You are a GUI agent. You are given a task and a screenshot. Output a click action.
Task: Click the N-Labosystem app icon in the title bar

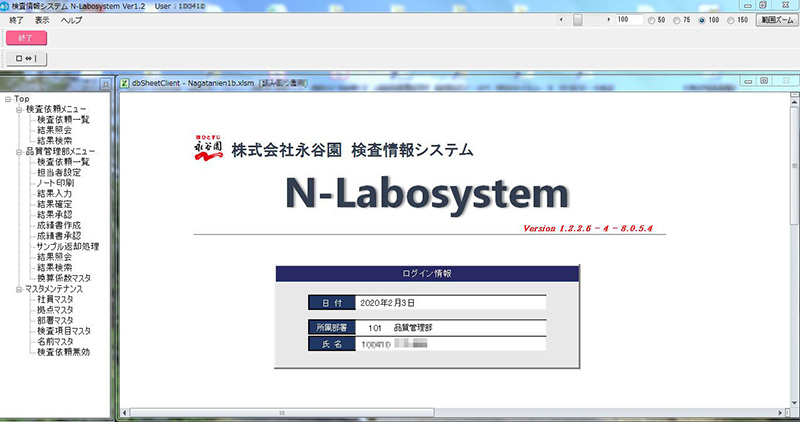click(6, 6)
